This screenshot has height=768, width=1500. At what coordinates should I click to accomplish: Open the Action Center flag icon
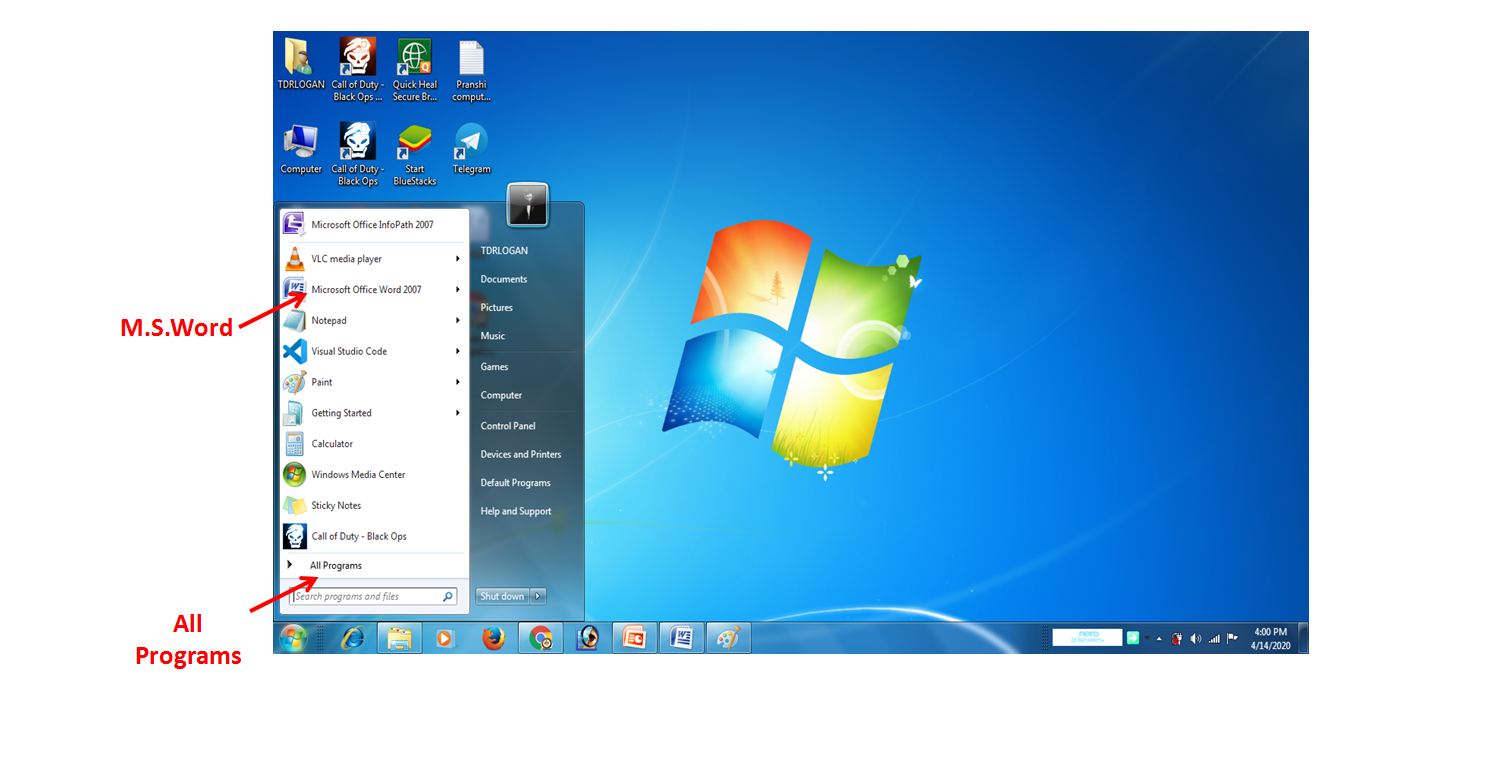[x=1232, y=638]
